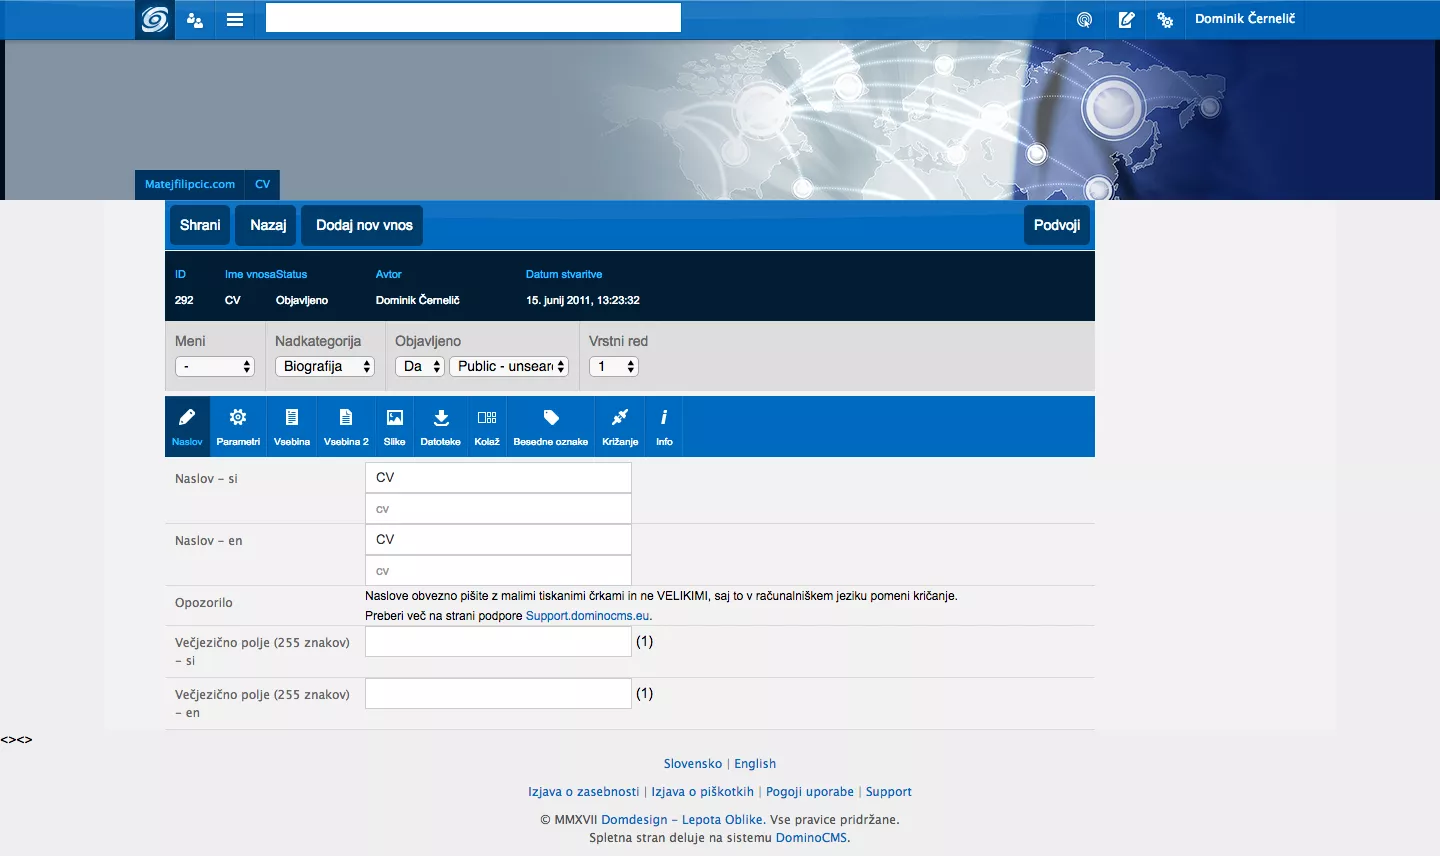Viewport: 1440px width, 856px height.
Task: Open the Parametri gear tab
Action: click(x=238, y=426)
